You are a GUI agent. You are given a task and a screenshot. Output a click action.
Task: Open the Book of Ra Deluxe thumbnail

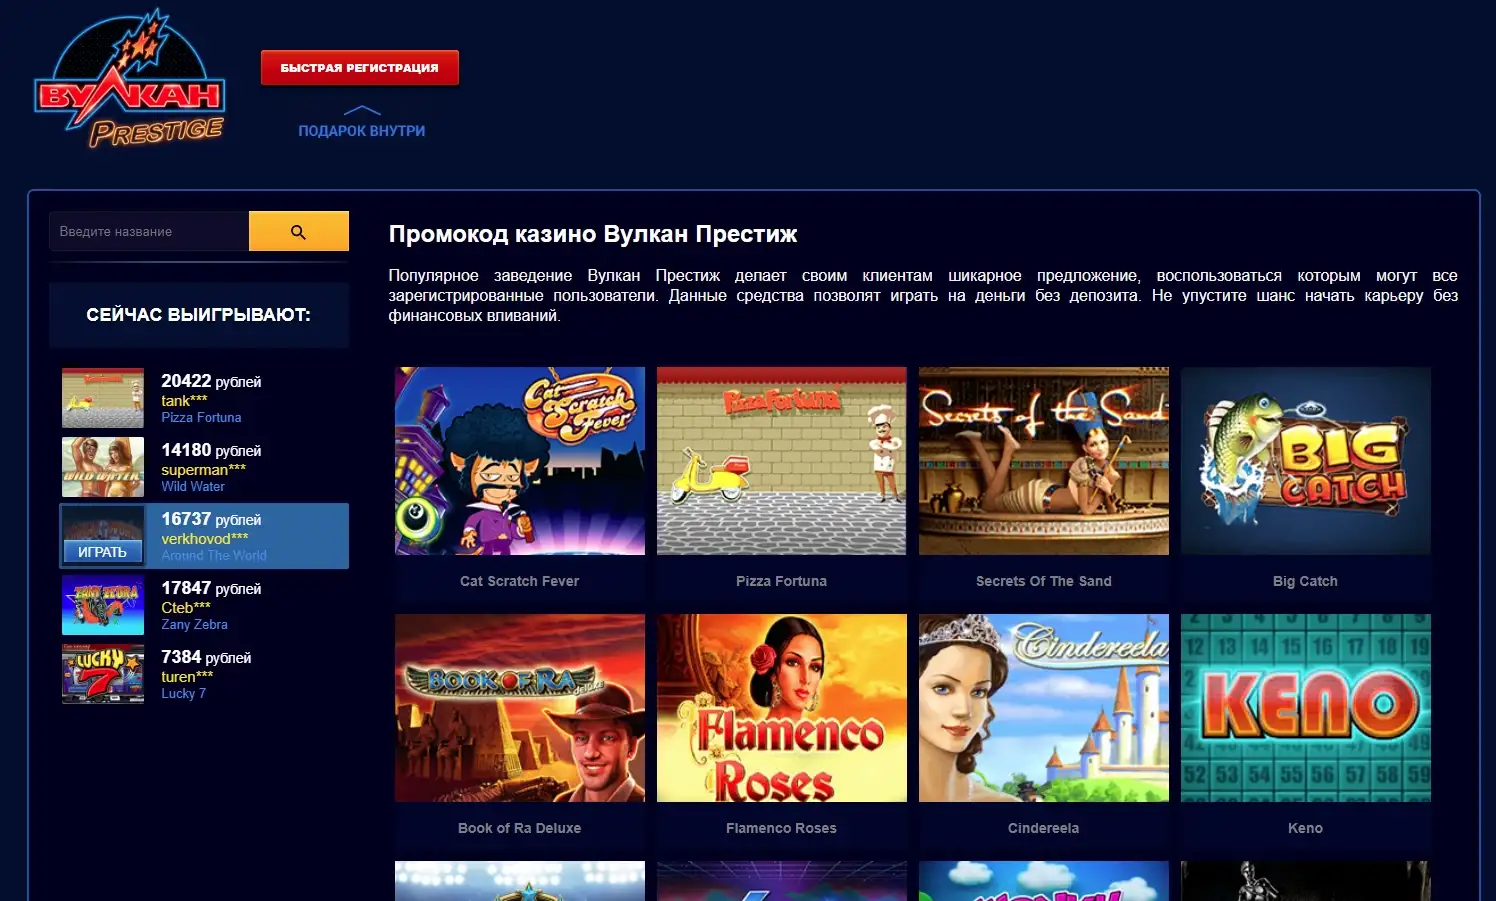click(x=519, y=708)
